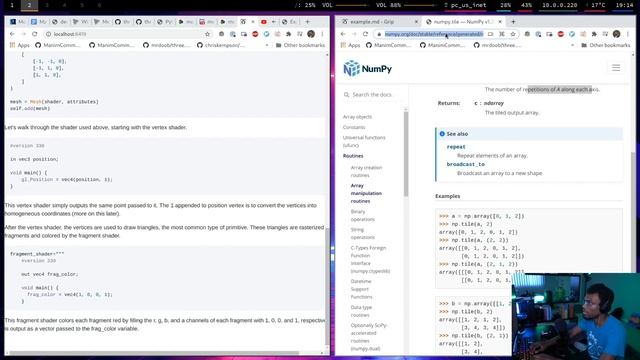Viewport: 640px width, 360px height.
Task: Open Constants in the NumPy sidebar
Action: coord(354,127)
